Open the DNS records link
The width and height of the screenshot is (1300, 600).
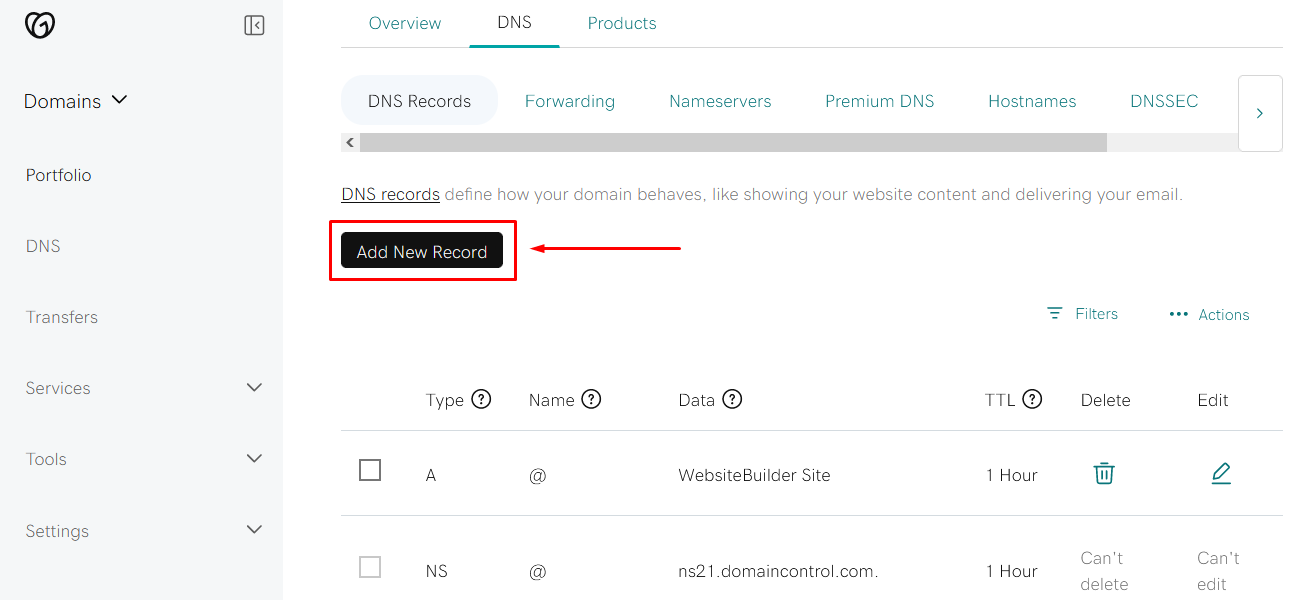click(x=390, y=193)
